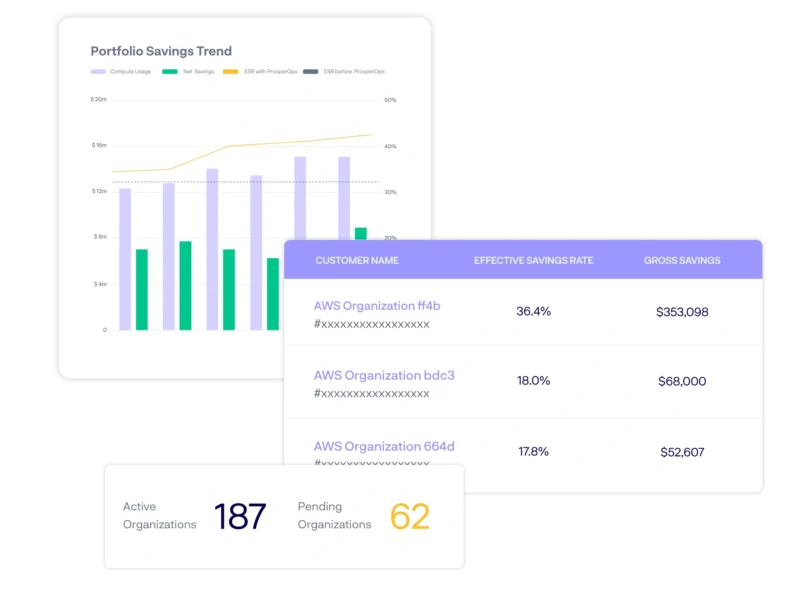Click the masked account ID under ff4b
Viewport: 810px width, 598px height.
point(371,324)
